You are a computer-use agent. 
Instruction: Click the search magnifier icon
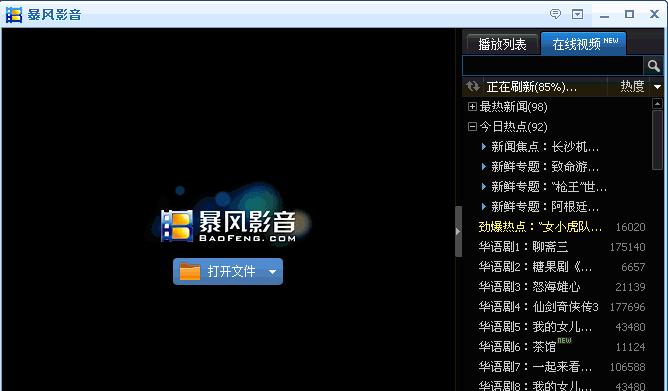tap(653, 66)
